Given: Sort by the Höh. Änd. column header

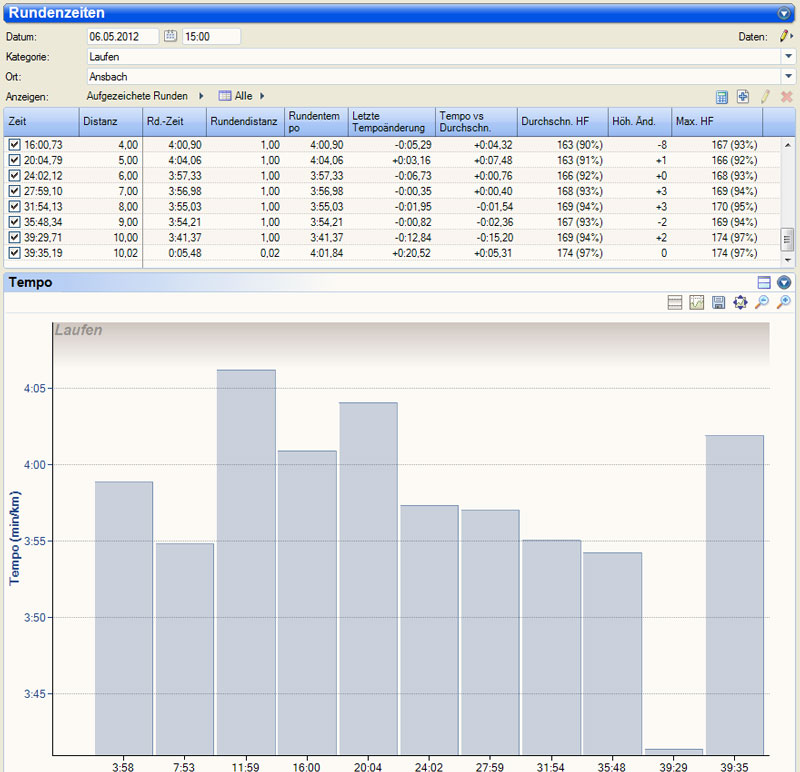Looking at the screenshot, I should [640, 121].
